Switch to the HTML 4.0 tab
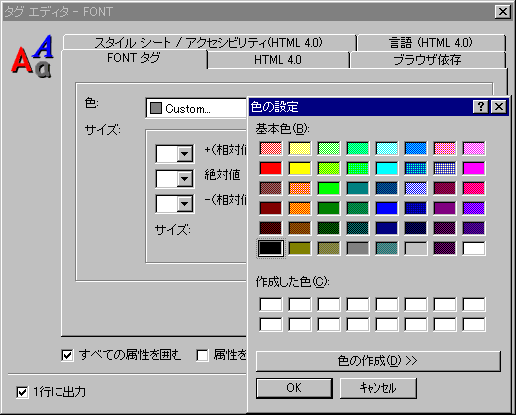The width and height of the screenshot is (516, 415). click(x=278, y=60)
